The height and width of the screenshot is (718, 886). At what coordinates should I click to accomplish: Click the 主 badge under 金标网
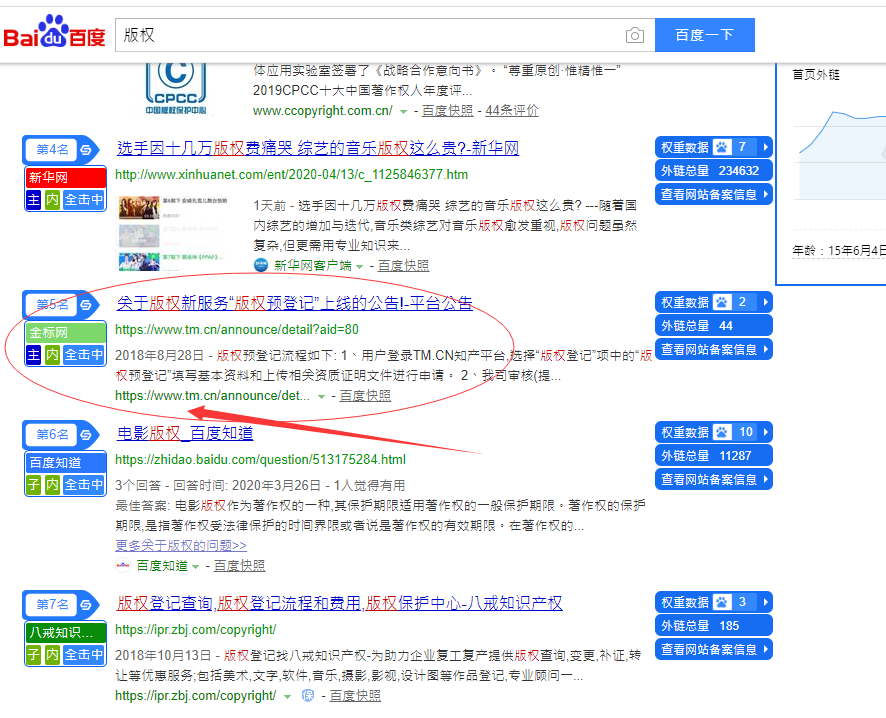point(34,355)
